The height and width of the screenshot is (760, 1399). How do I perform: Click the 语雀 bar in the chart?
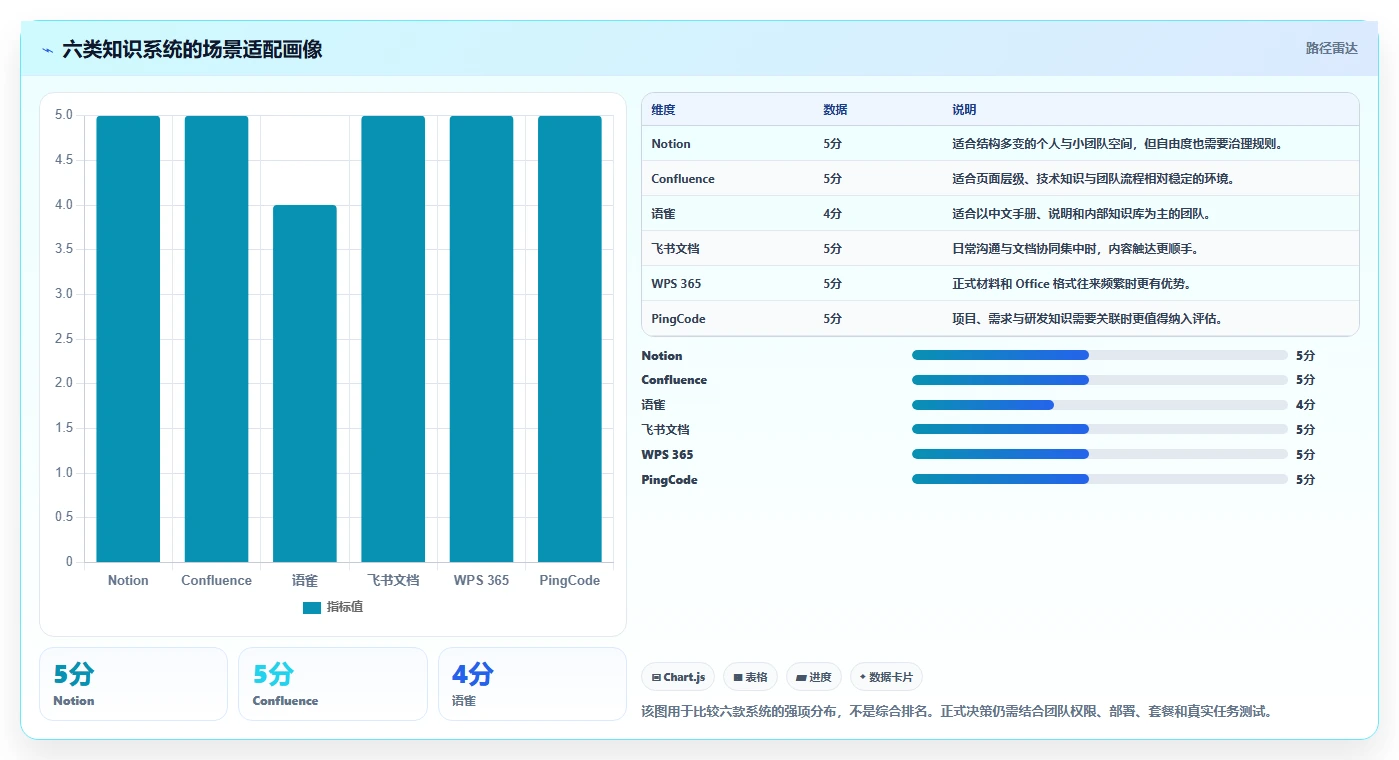(305, 384)
